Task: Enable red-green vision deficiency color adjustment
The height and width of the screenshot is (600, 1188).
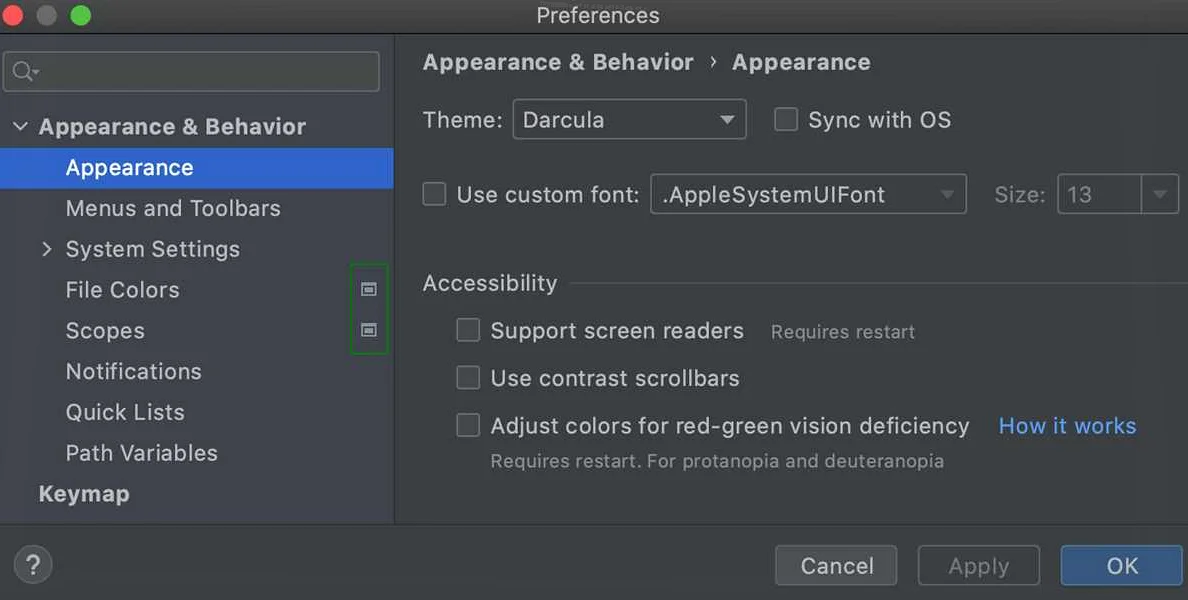Action: 468,426
